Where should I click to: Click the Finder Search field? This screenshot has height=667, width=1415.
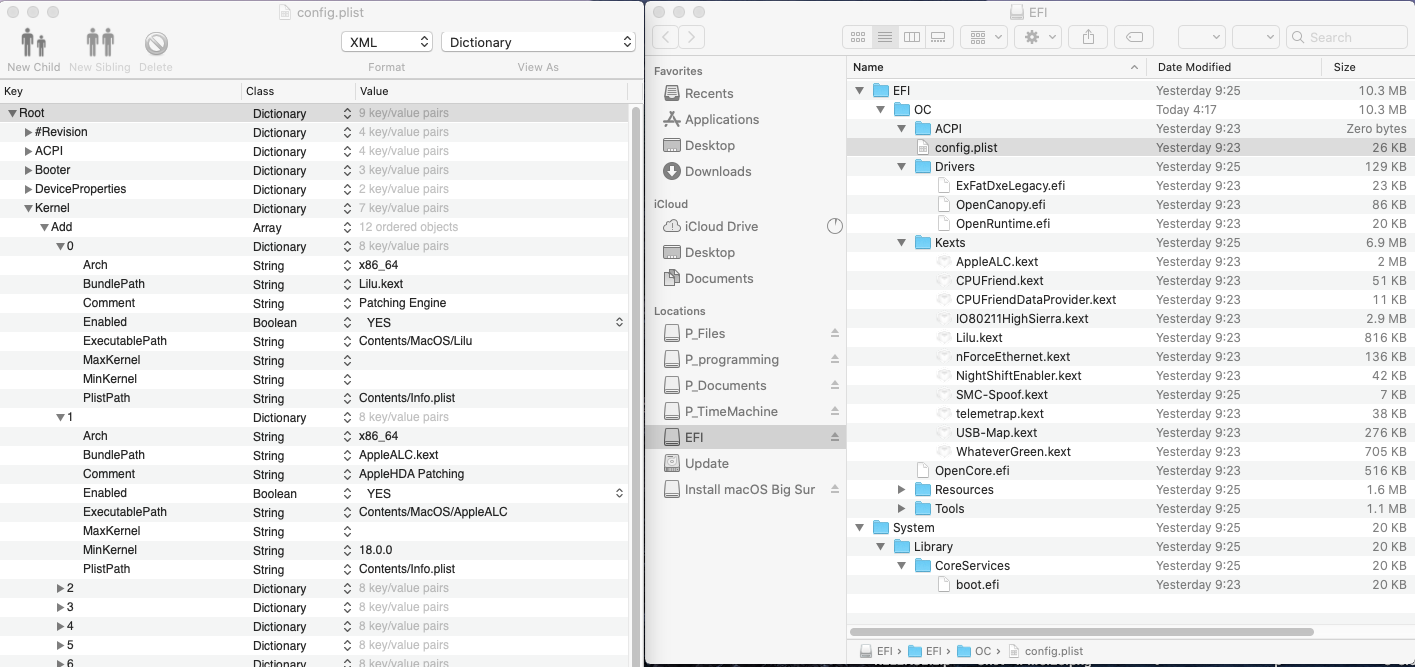(1346, 37)
